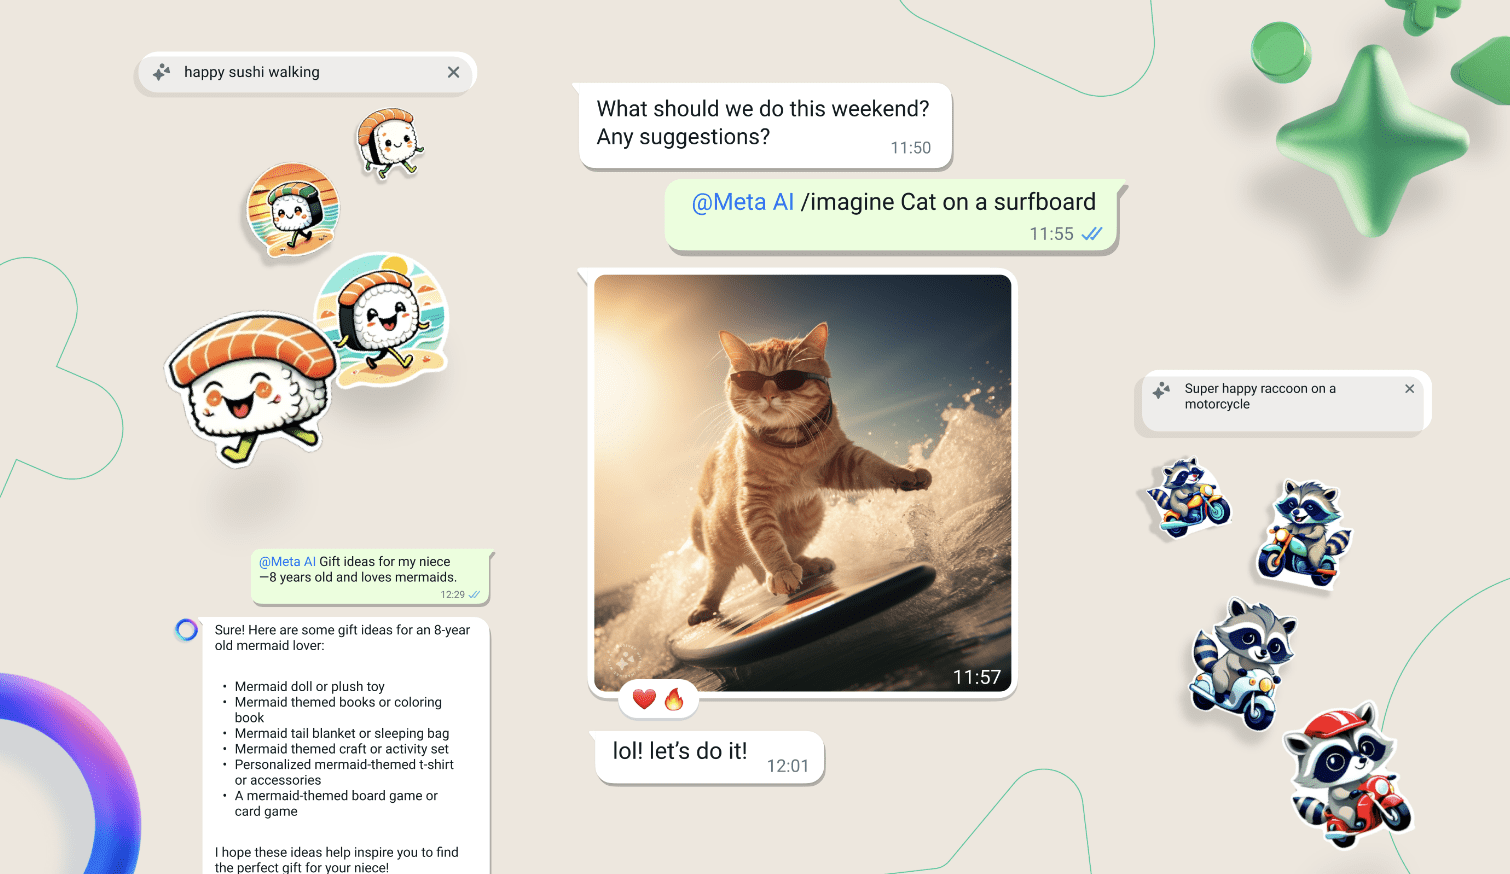Click the Meta AI ring avatar
Image resolution: width=1510 pixels, height=874 pixels.
[x=186, y=629]
